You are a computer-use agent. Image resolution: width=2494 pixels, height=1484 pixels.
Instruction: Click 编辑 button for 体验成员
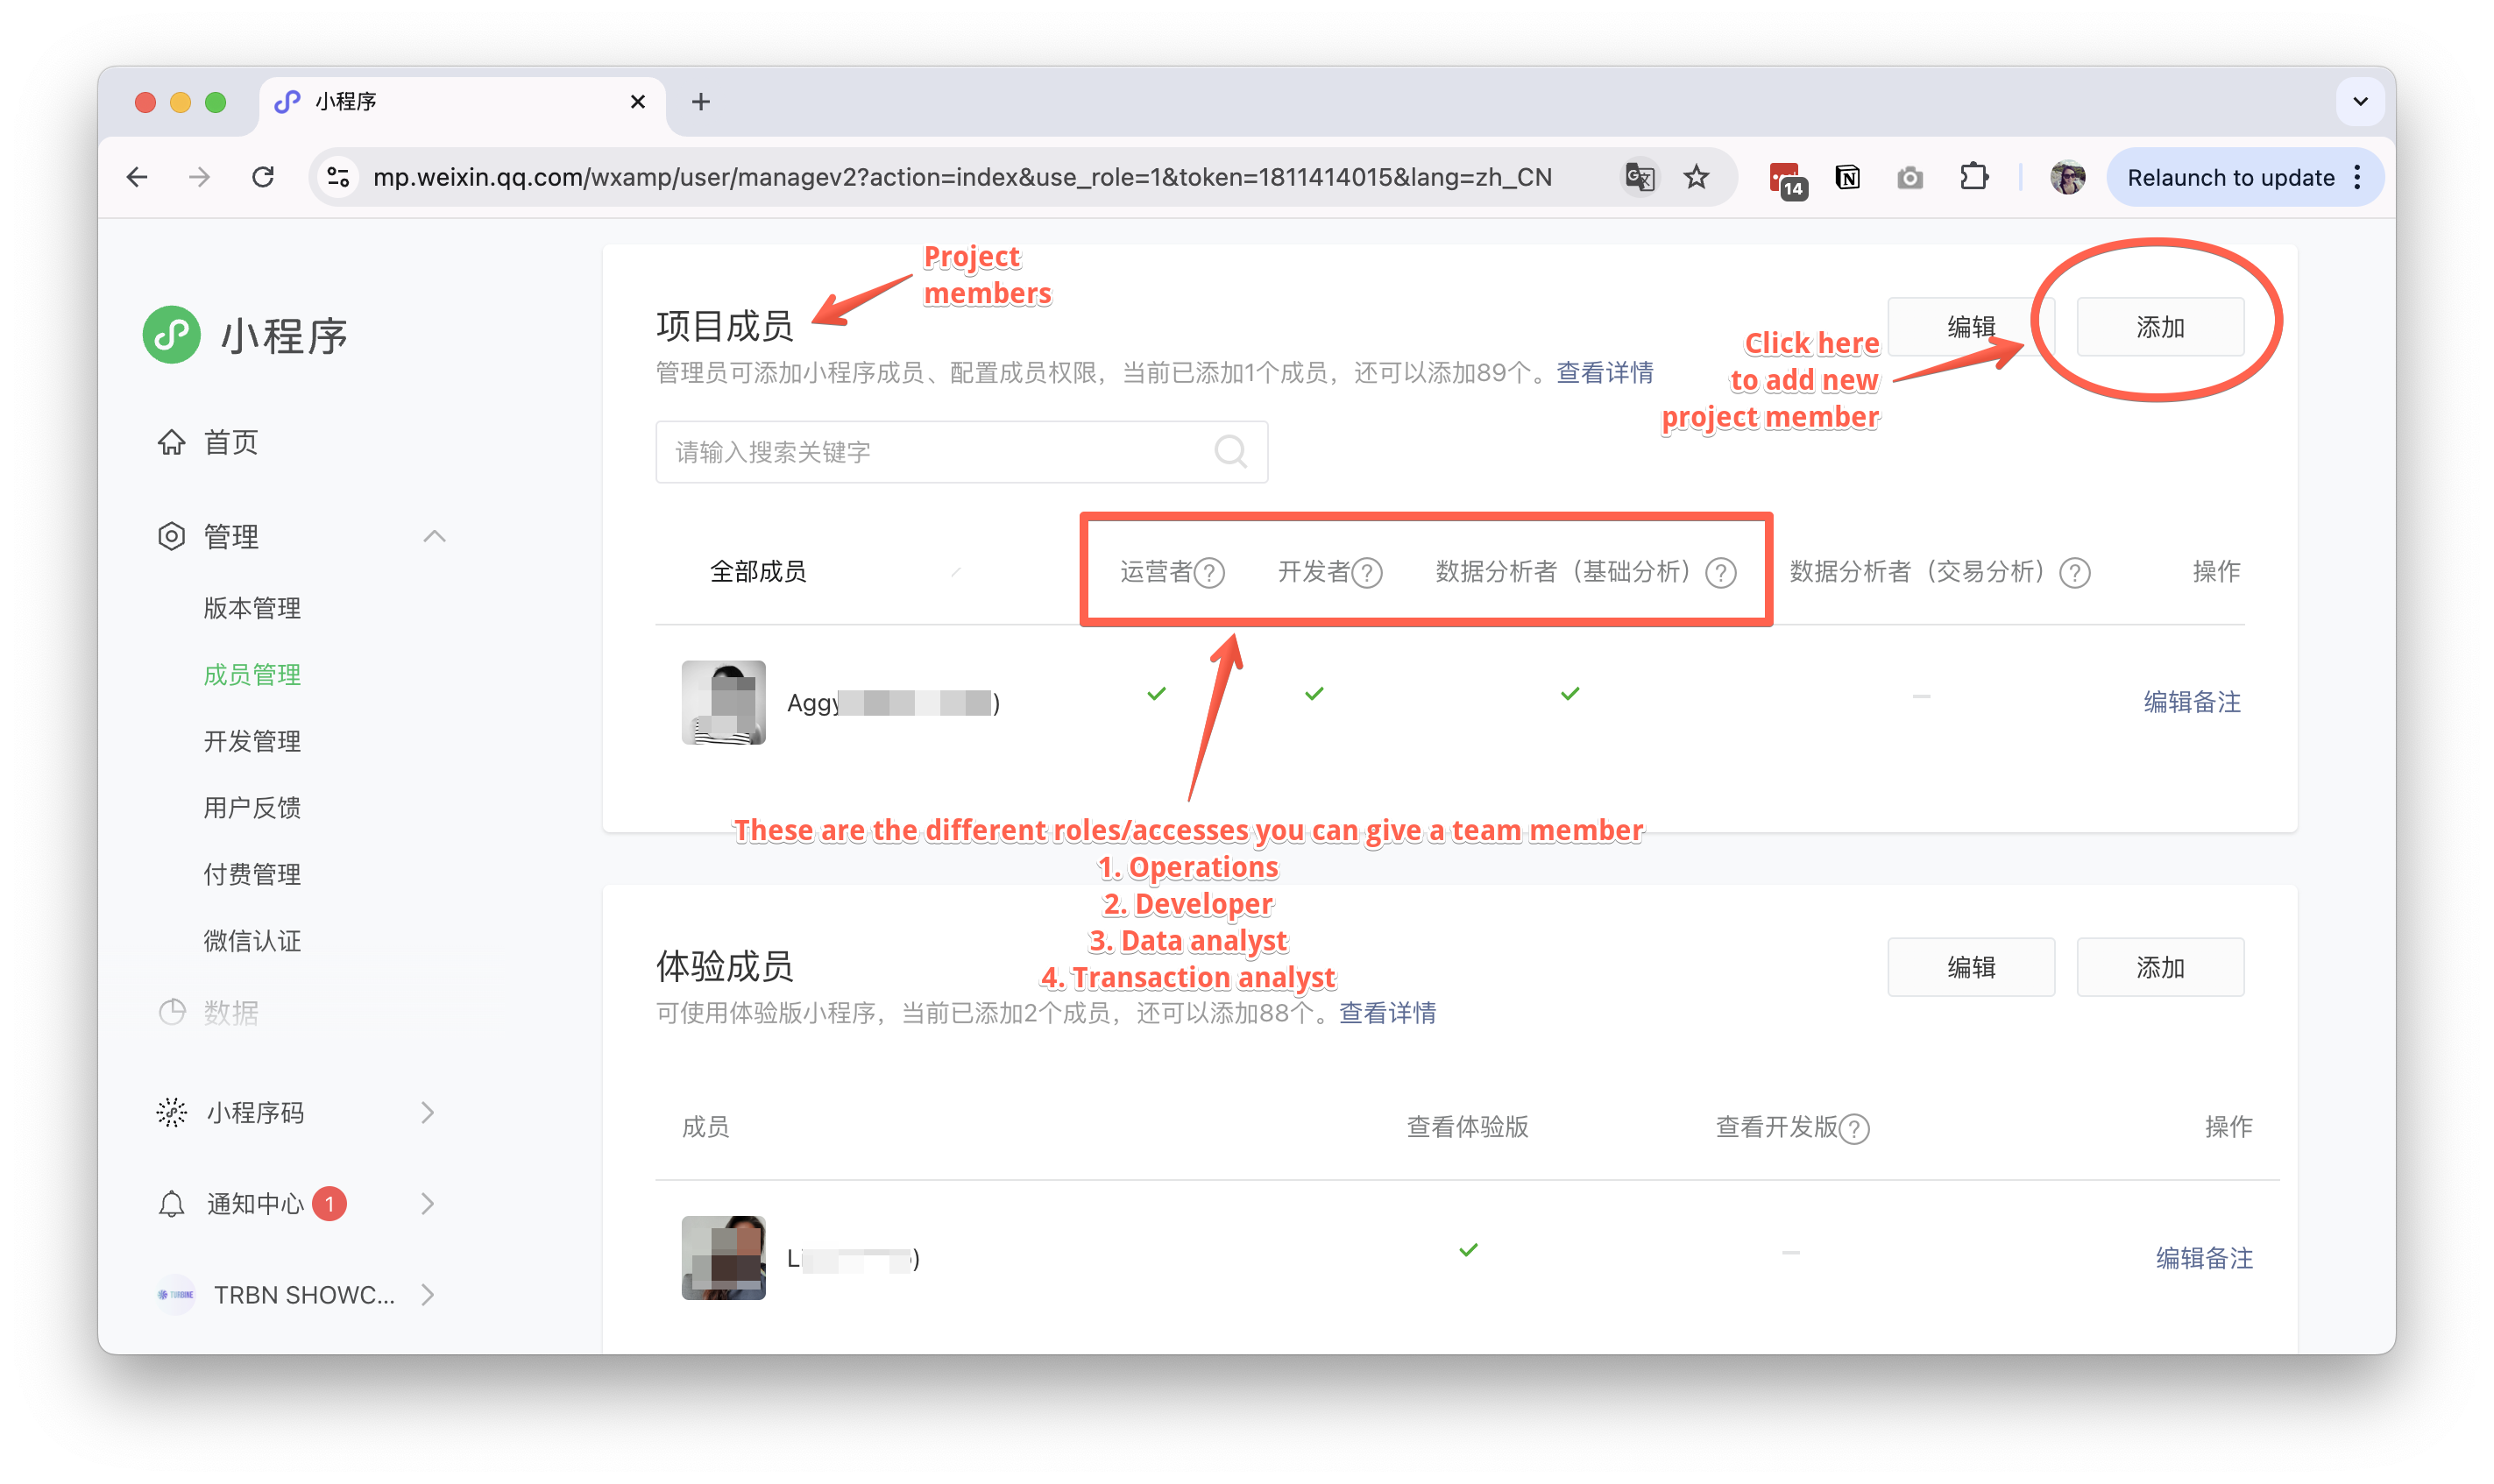pos(1970,967)
